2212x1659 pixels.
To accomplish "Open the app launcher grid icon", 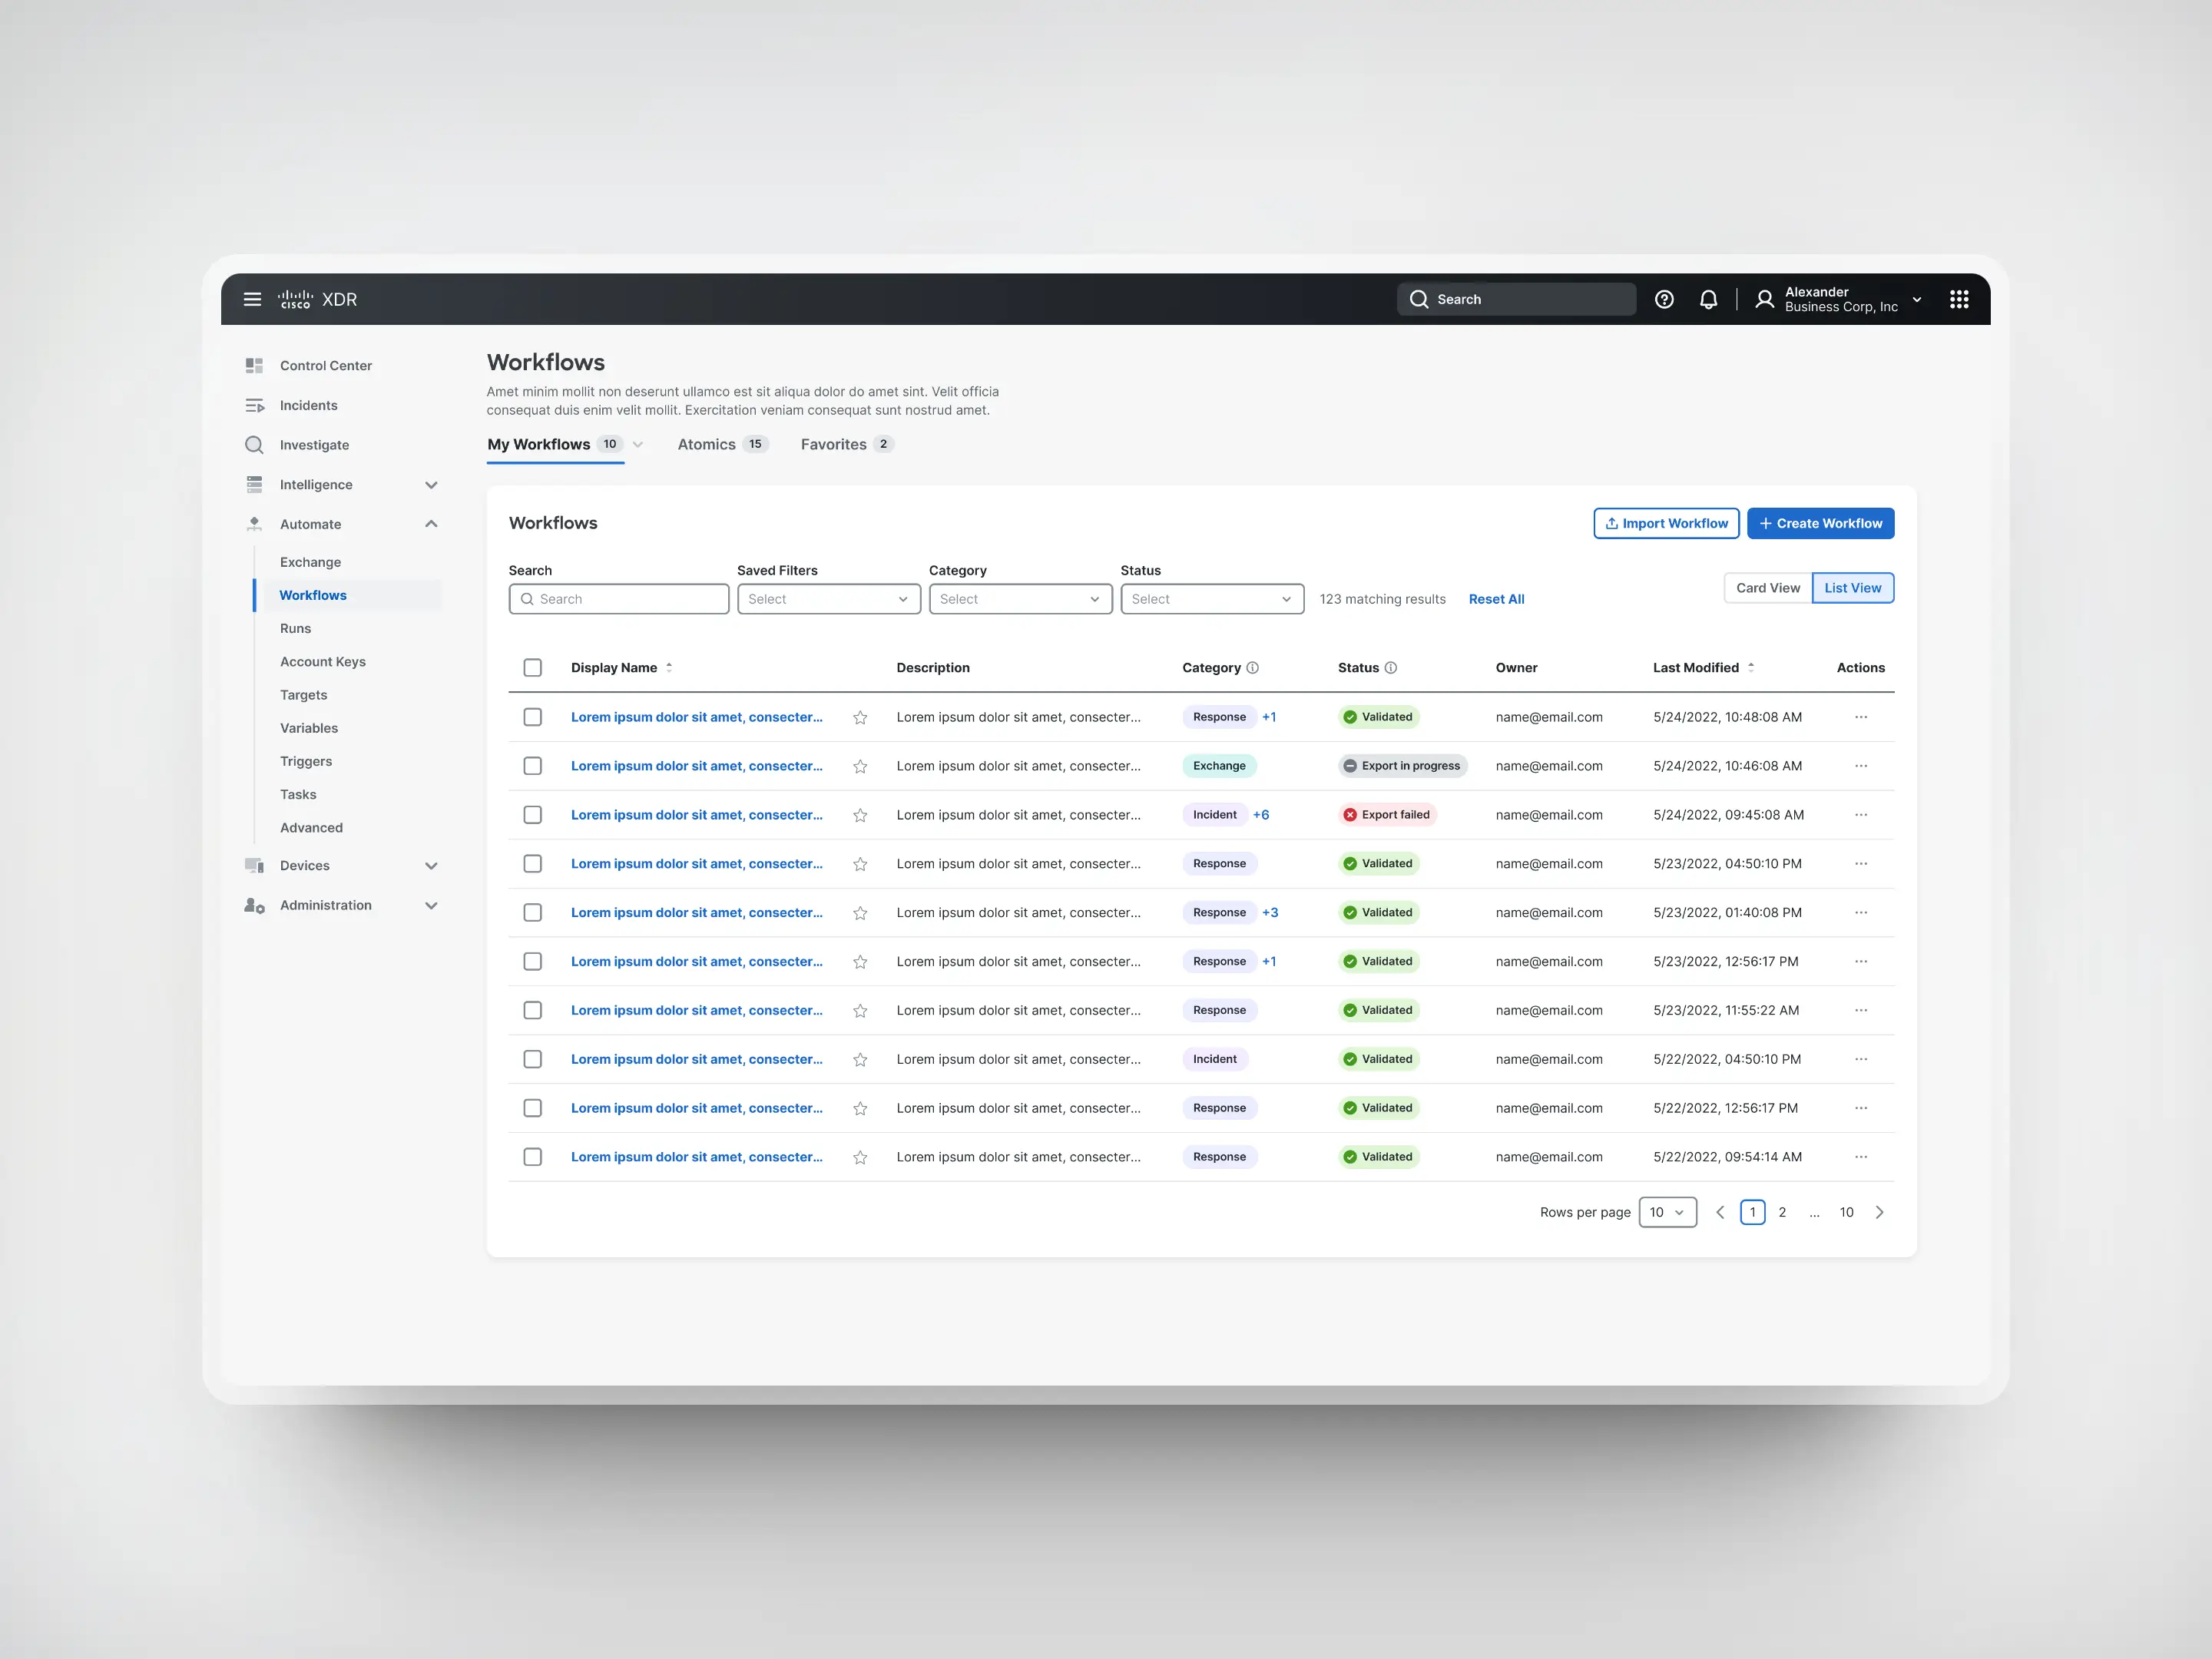I will pos(1958,299).
